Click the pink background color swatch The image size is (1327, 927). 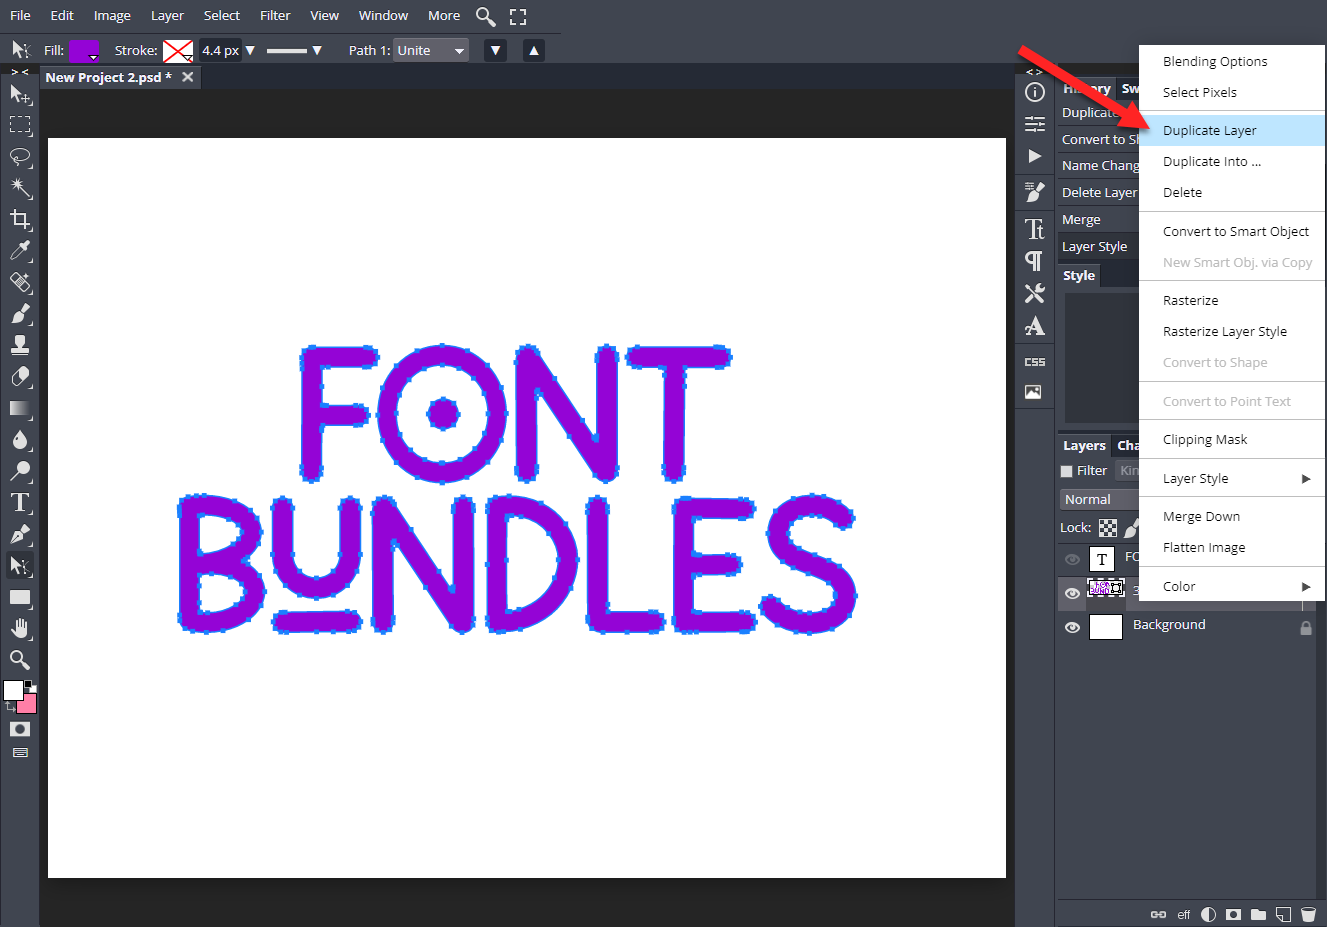point(28,704)
